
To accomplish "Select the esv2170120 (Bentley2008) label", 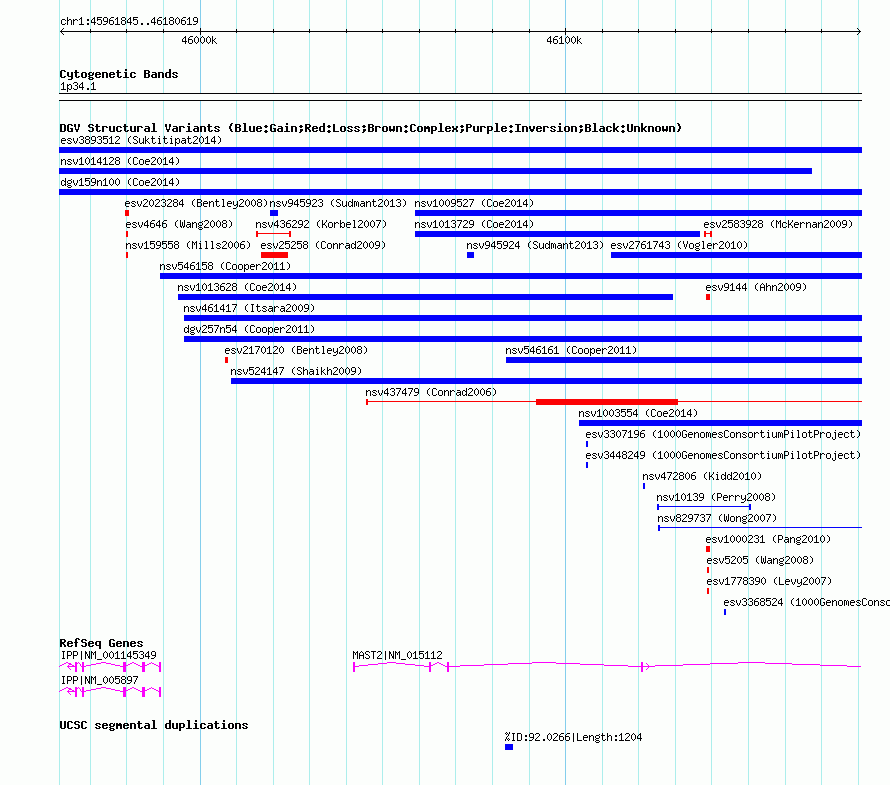I will [296, 350].
